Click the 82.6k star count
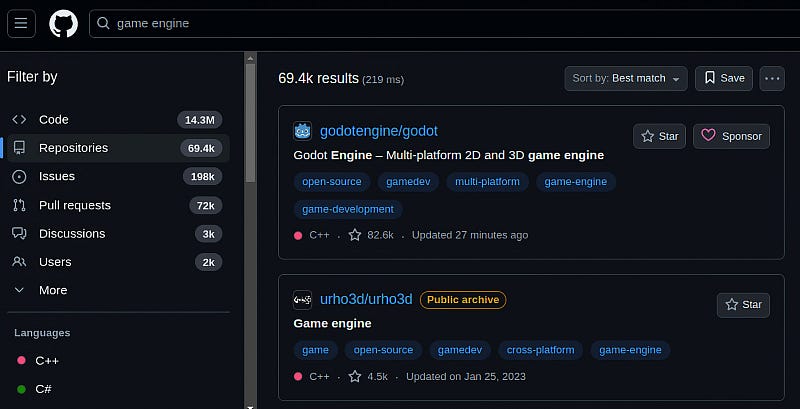The width and height of the screenshot is (800, 409). coord(381,235)
